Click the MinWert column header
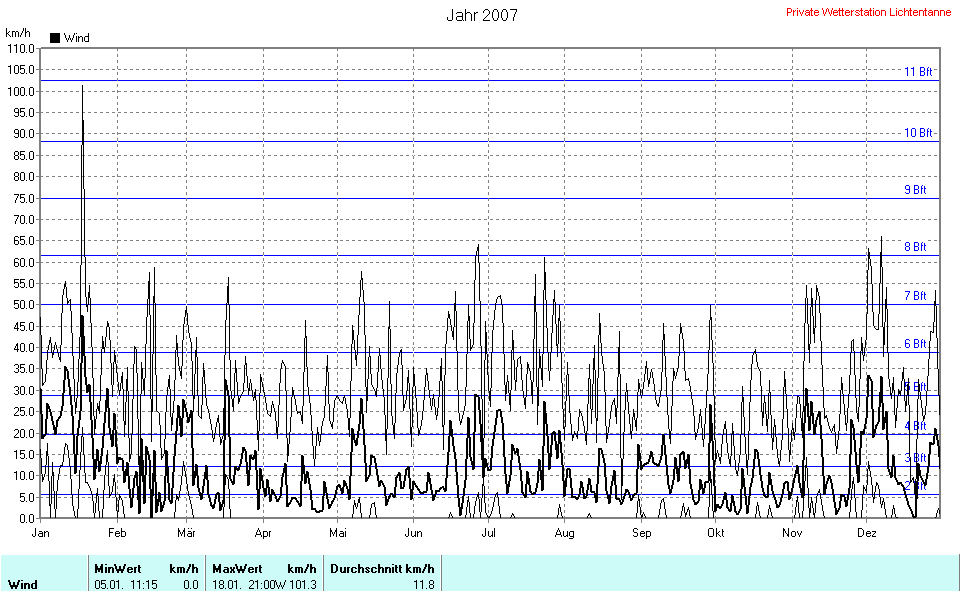Screen dimensions: 960x591 (118, 568)
